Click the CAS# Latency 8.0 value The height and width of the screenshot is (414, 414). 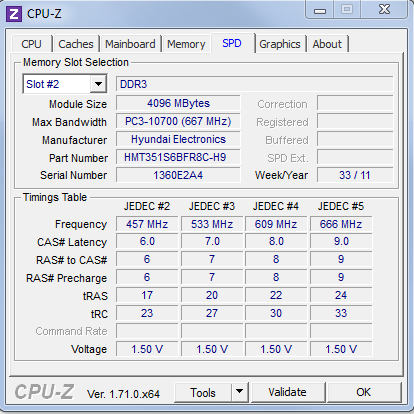click(276, 241)
